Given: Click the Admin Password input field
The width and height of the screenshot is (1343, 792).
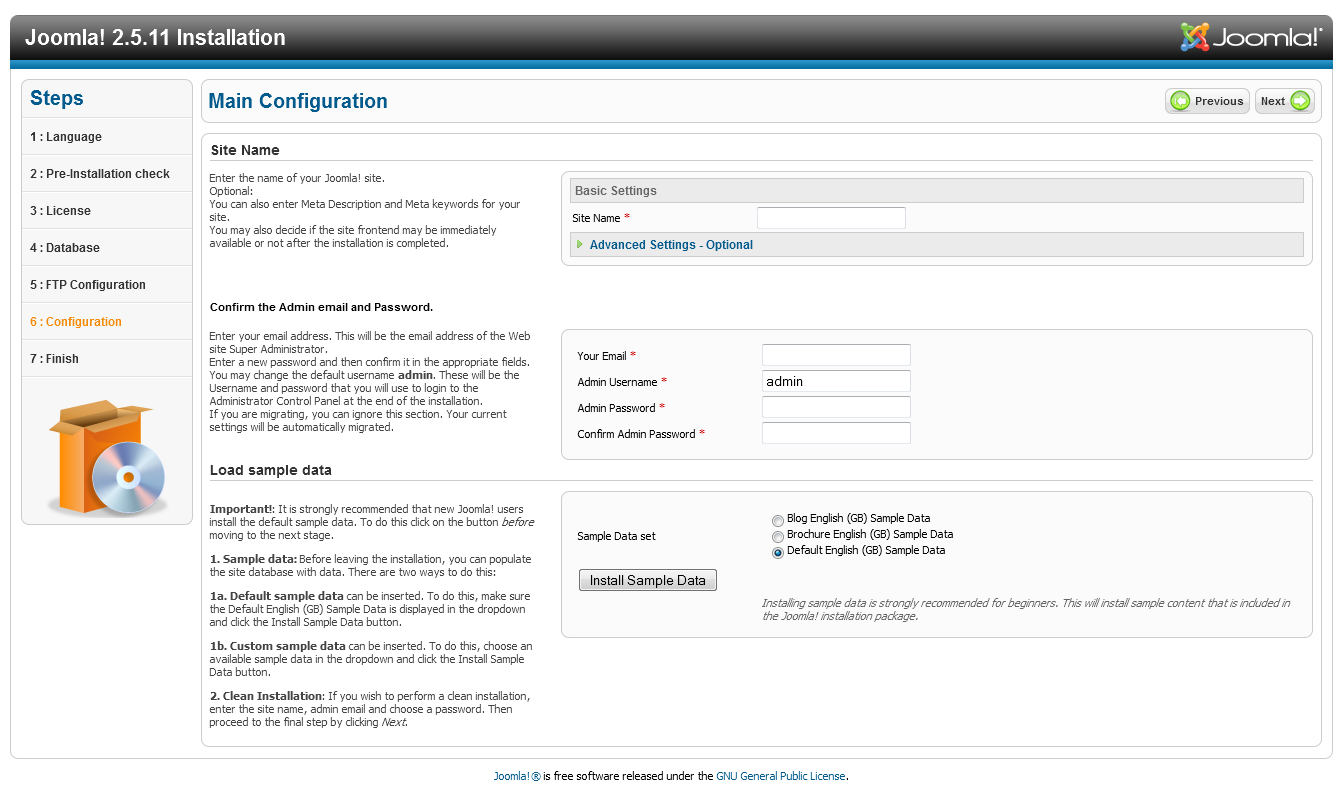Looking at the screenshot, I should [836, 407].
